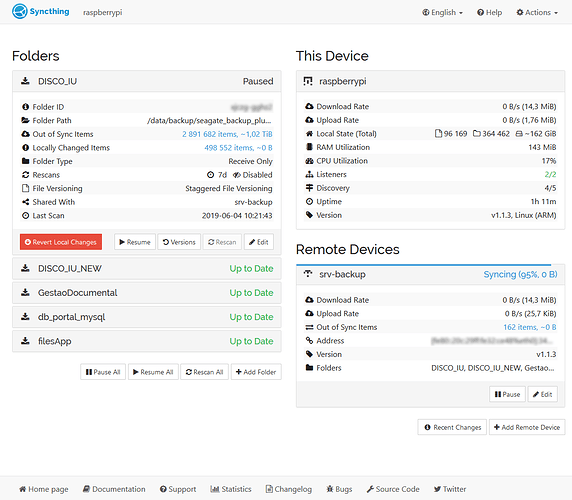Resume the DISCO_IU folder
The image size is (572, 500).
[135, 242]
